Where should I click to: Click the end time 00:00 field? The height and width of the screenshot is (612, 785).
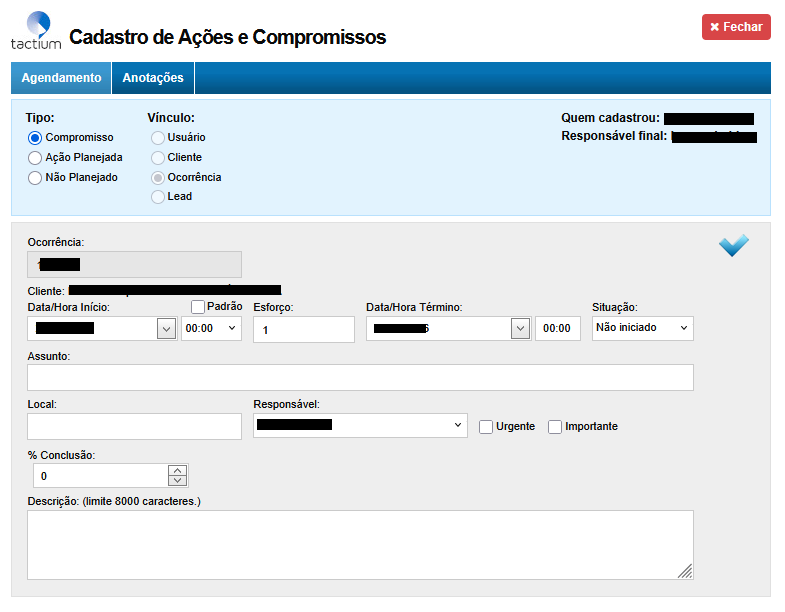pyautogui.click(x=558, y=329)
